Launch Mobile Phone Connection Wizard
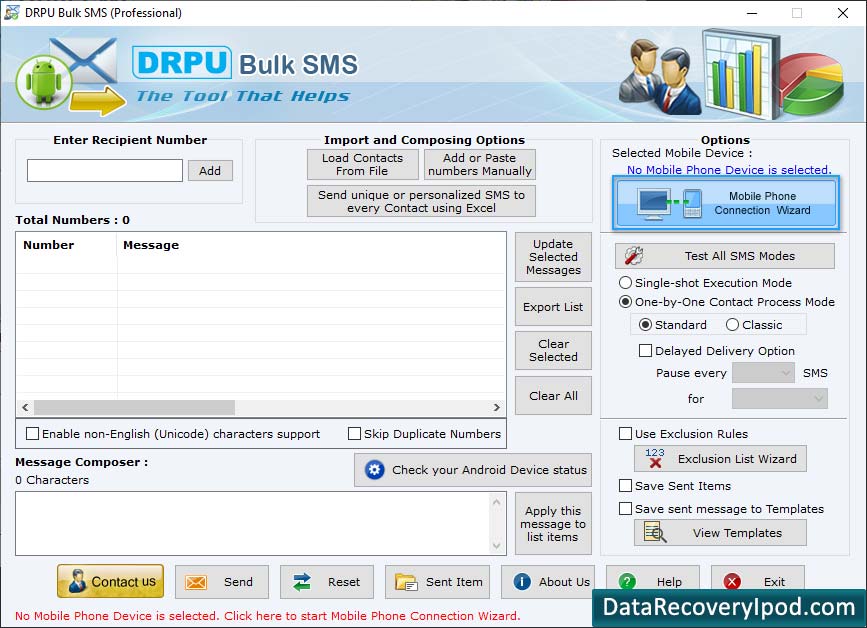This screenshot has width=867, height=628. pyautogui.click(x=725, y=203)
